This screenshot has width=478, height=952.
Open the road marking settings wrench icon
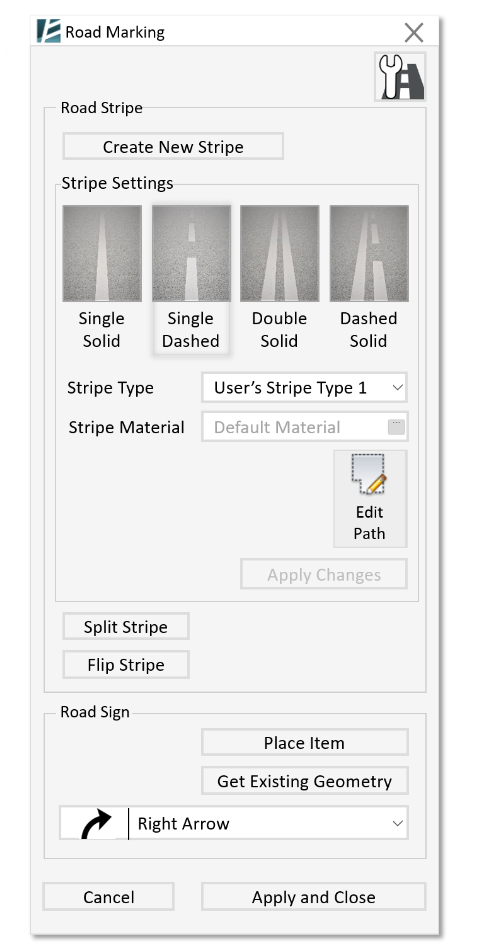pyautogui.click(x=400, y=77)
